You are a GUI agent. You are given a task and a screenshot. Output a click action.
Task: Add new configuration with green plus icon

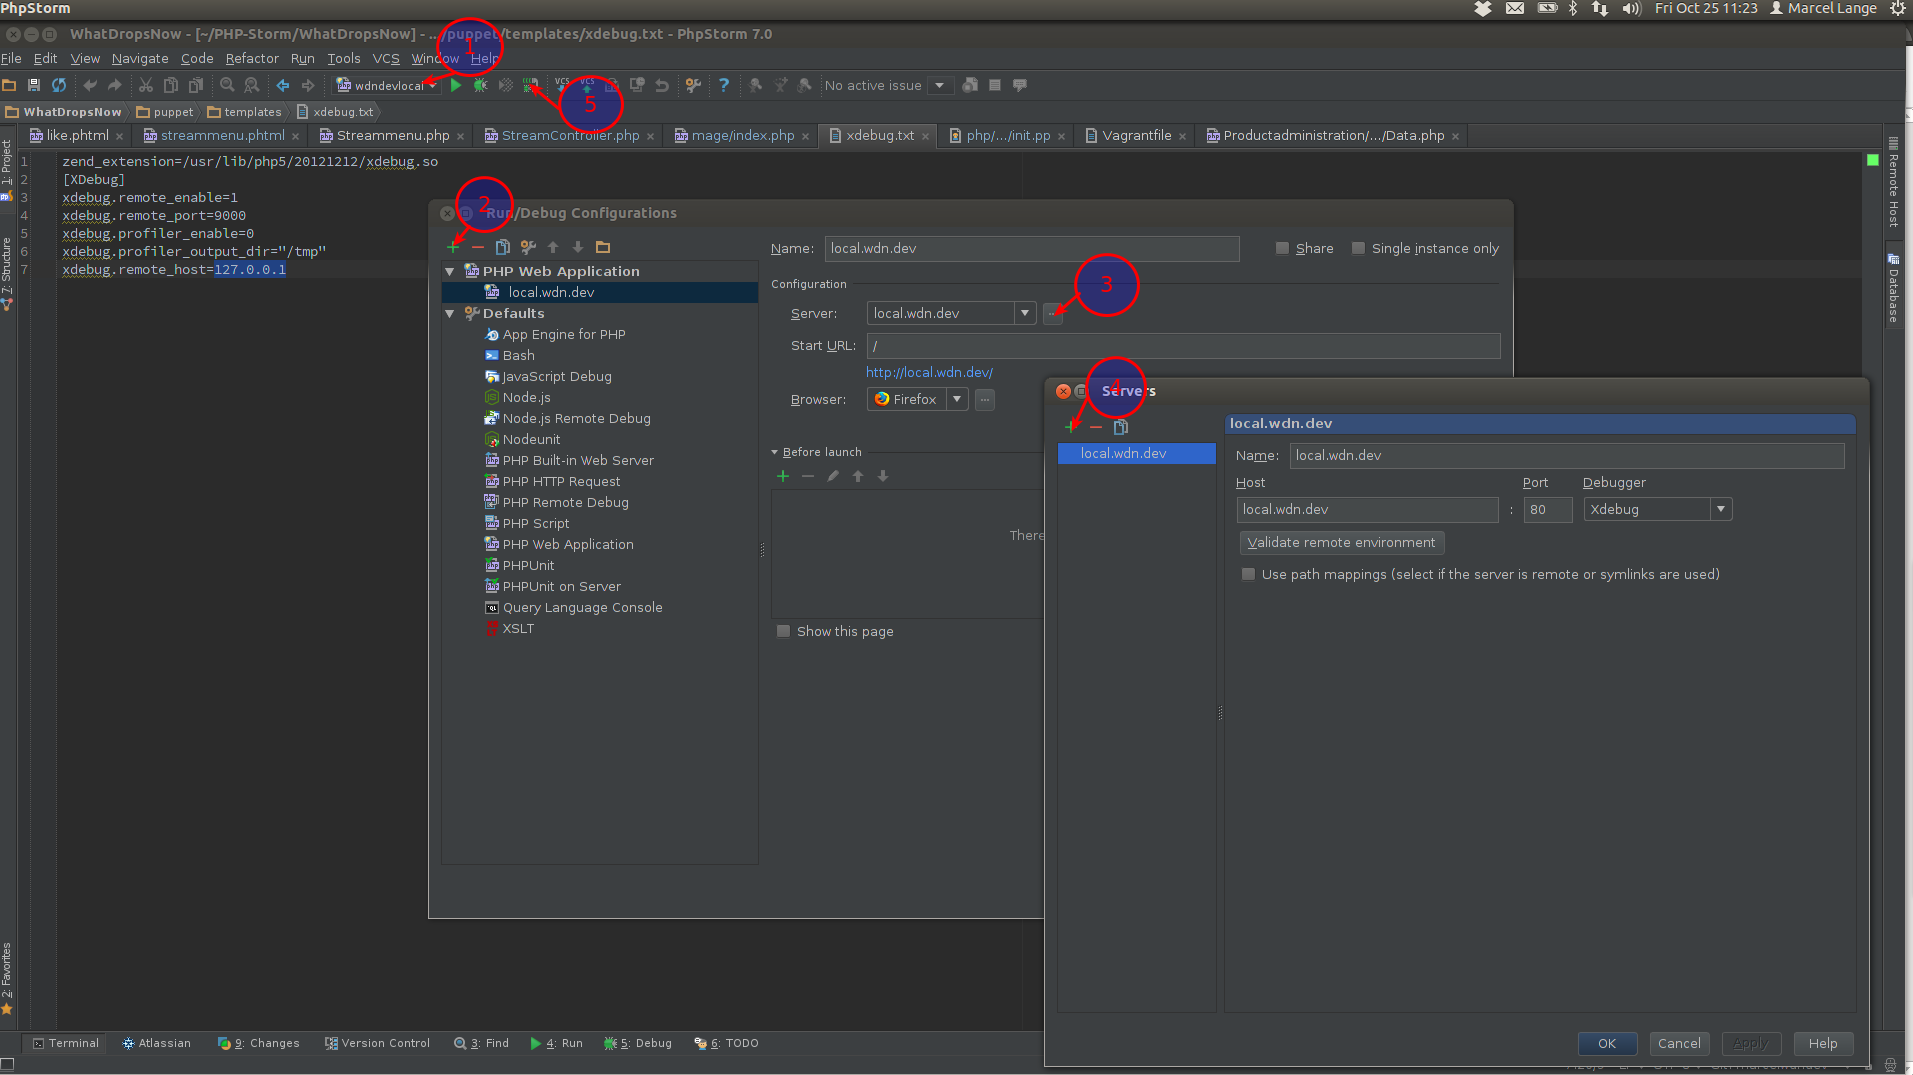[453, 247]
